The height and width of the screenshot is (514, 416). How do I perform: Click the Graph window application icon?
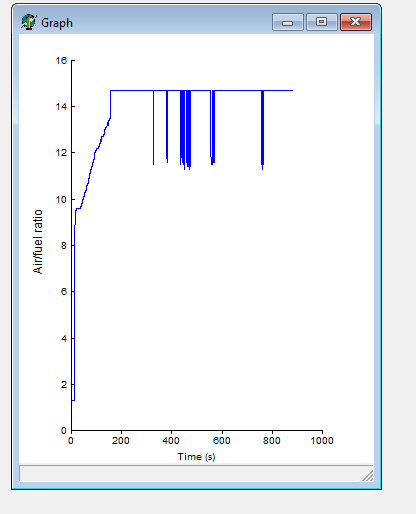pos(29,22)
